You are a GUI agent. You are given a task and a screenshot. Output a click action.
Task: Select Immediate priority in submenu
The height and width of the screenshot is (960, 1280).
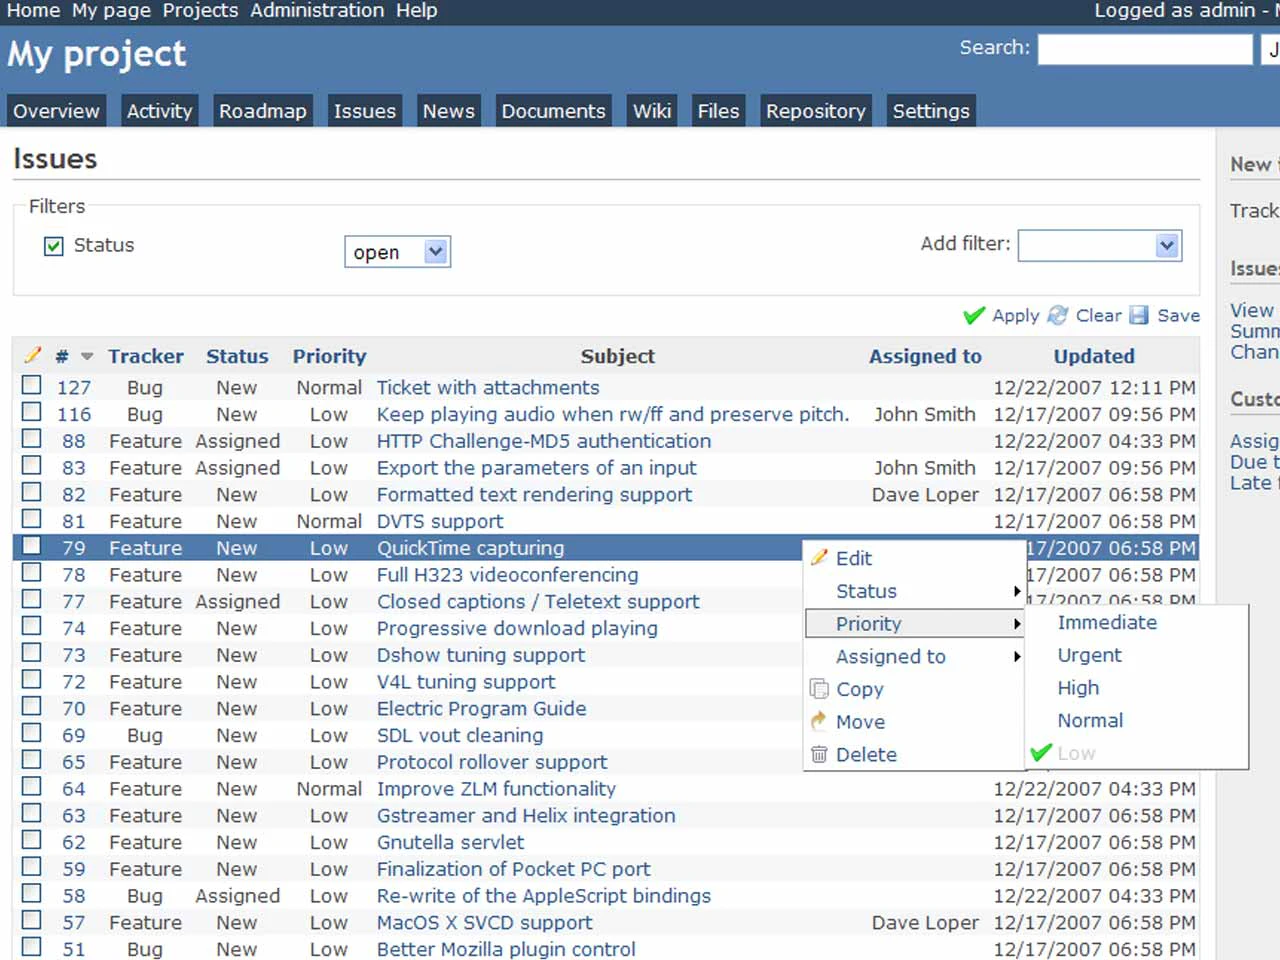click(x=1107, y=622)
